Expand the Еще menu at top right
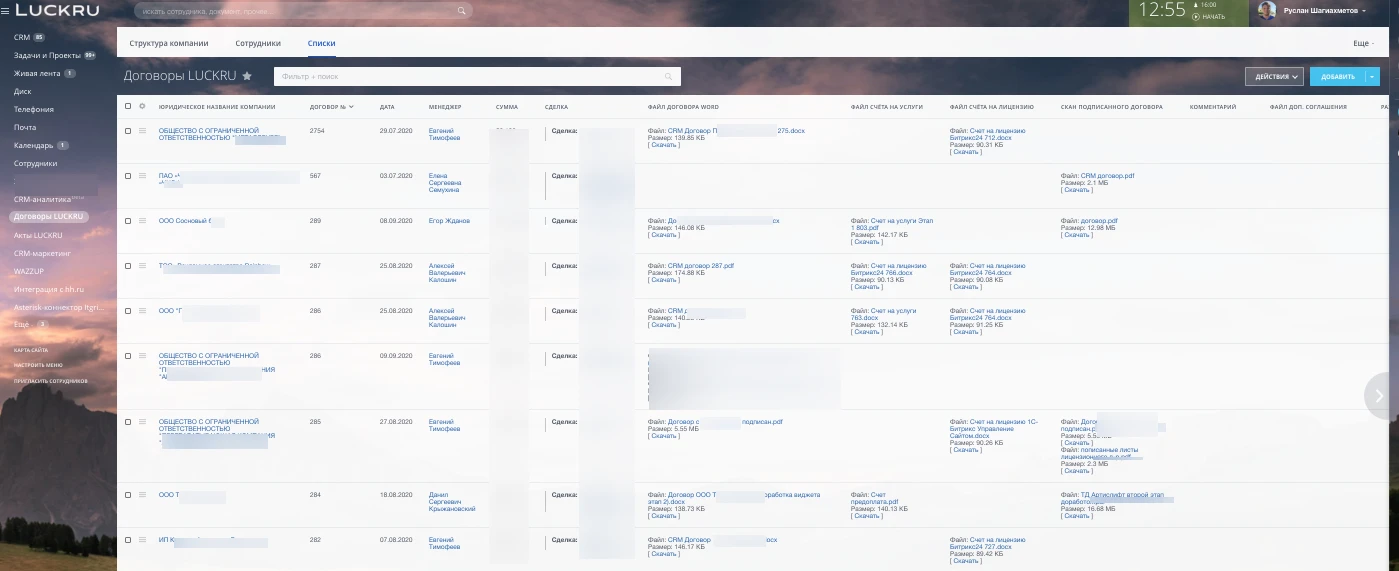The height and width of the screenshot is (571, 1399). 1363,44
